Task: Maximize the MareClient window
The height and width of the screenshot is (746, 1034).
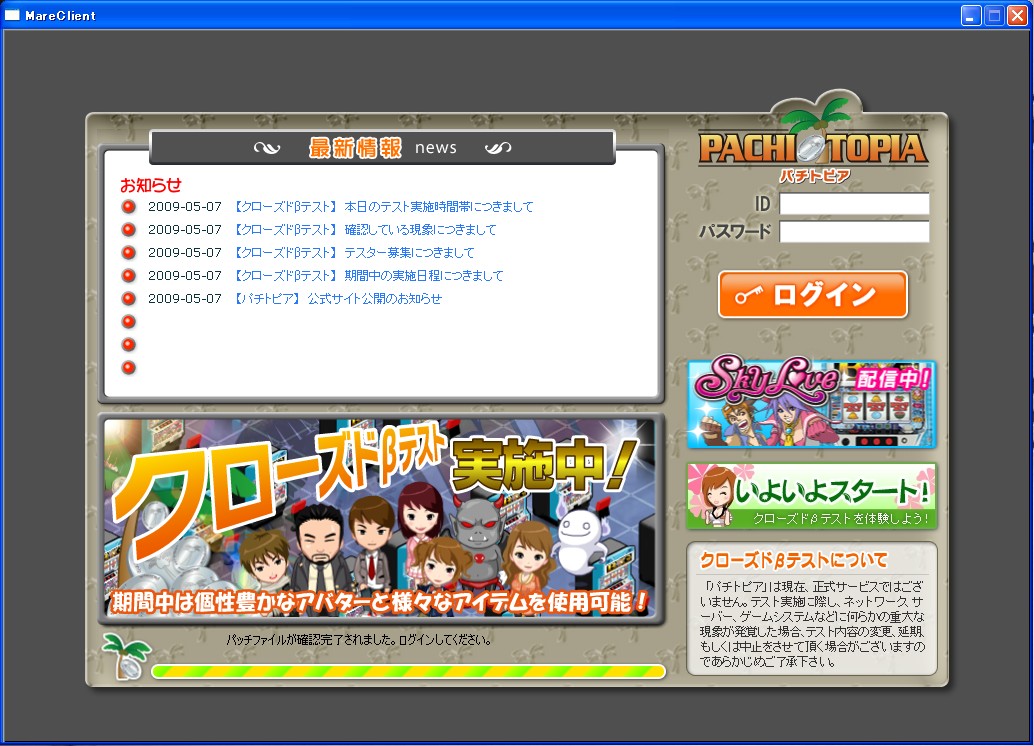Action: (x=994, y=15)
